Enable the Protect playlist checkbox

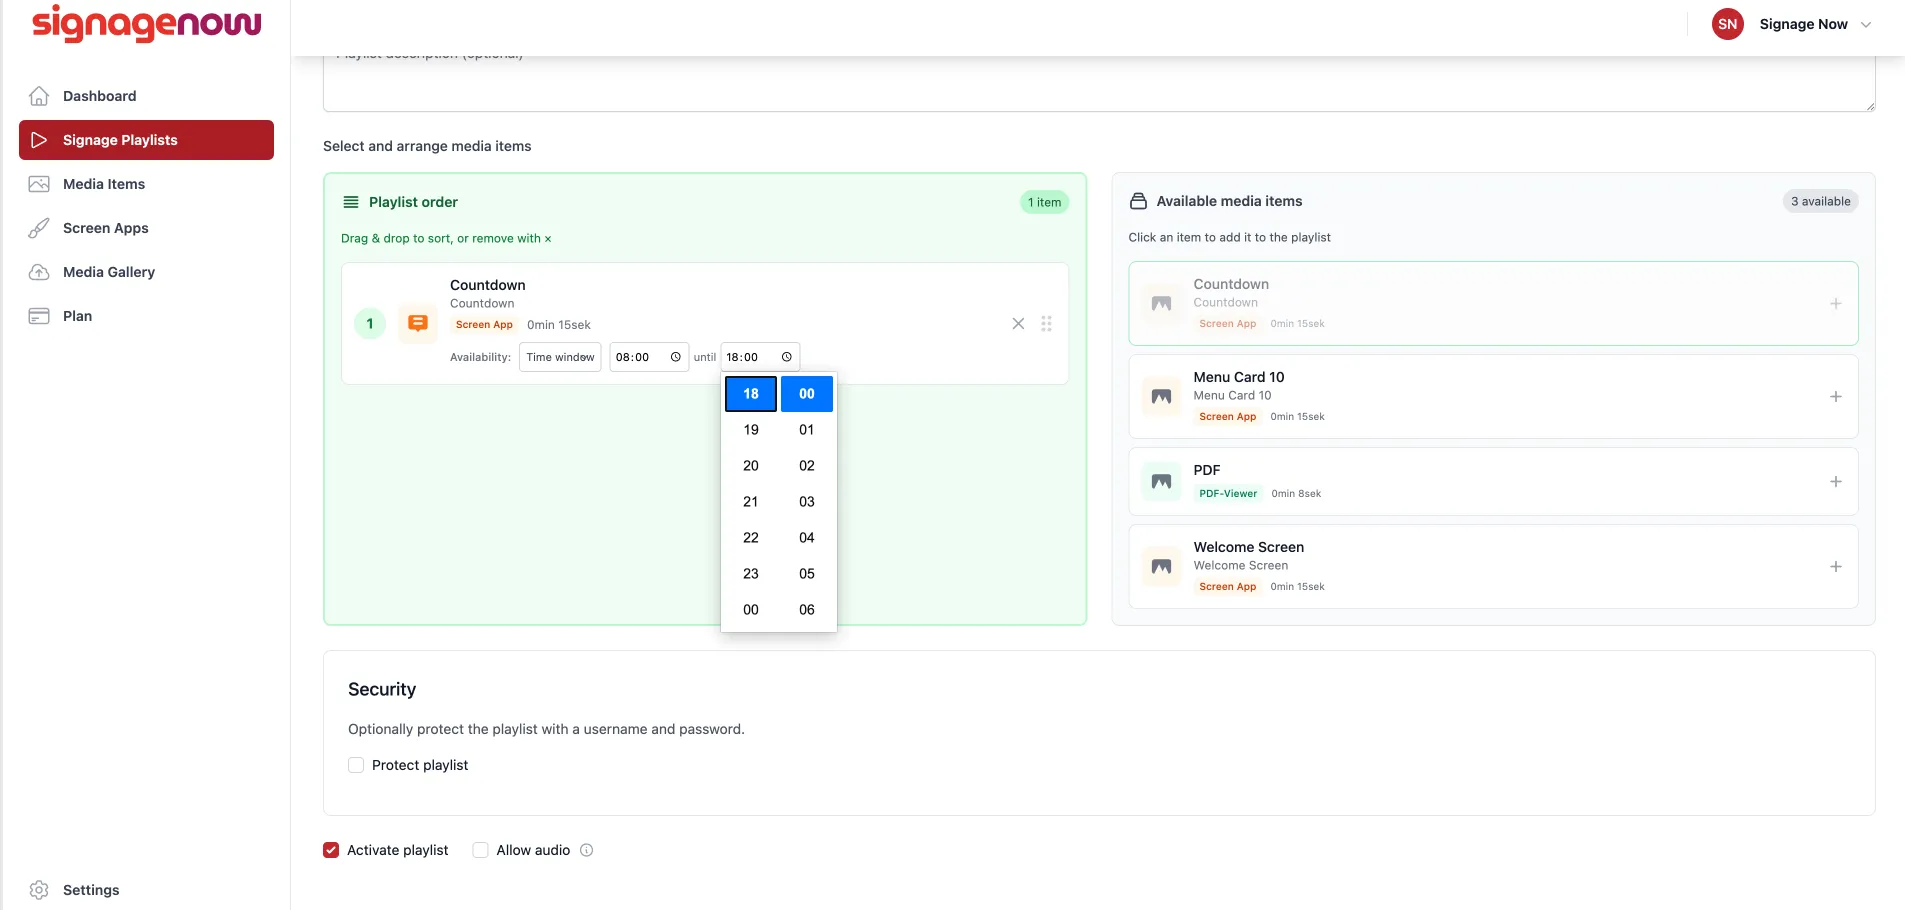click(356, 765)
